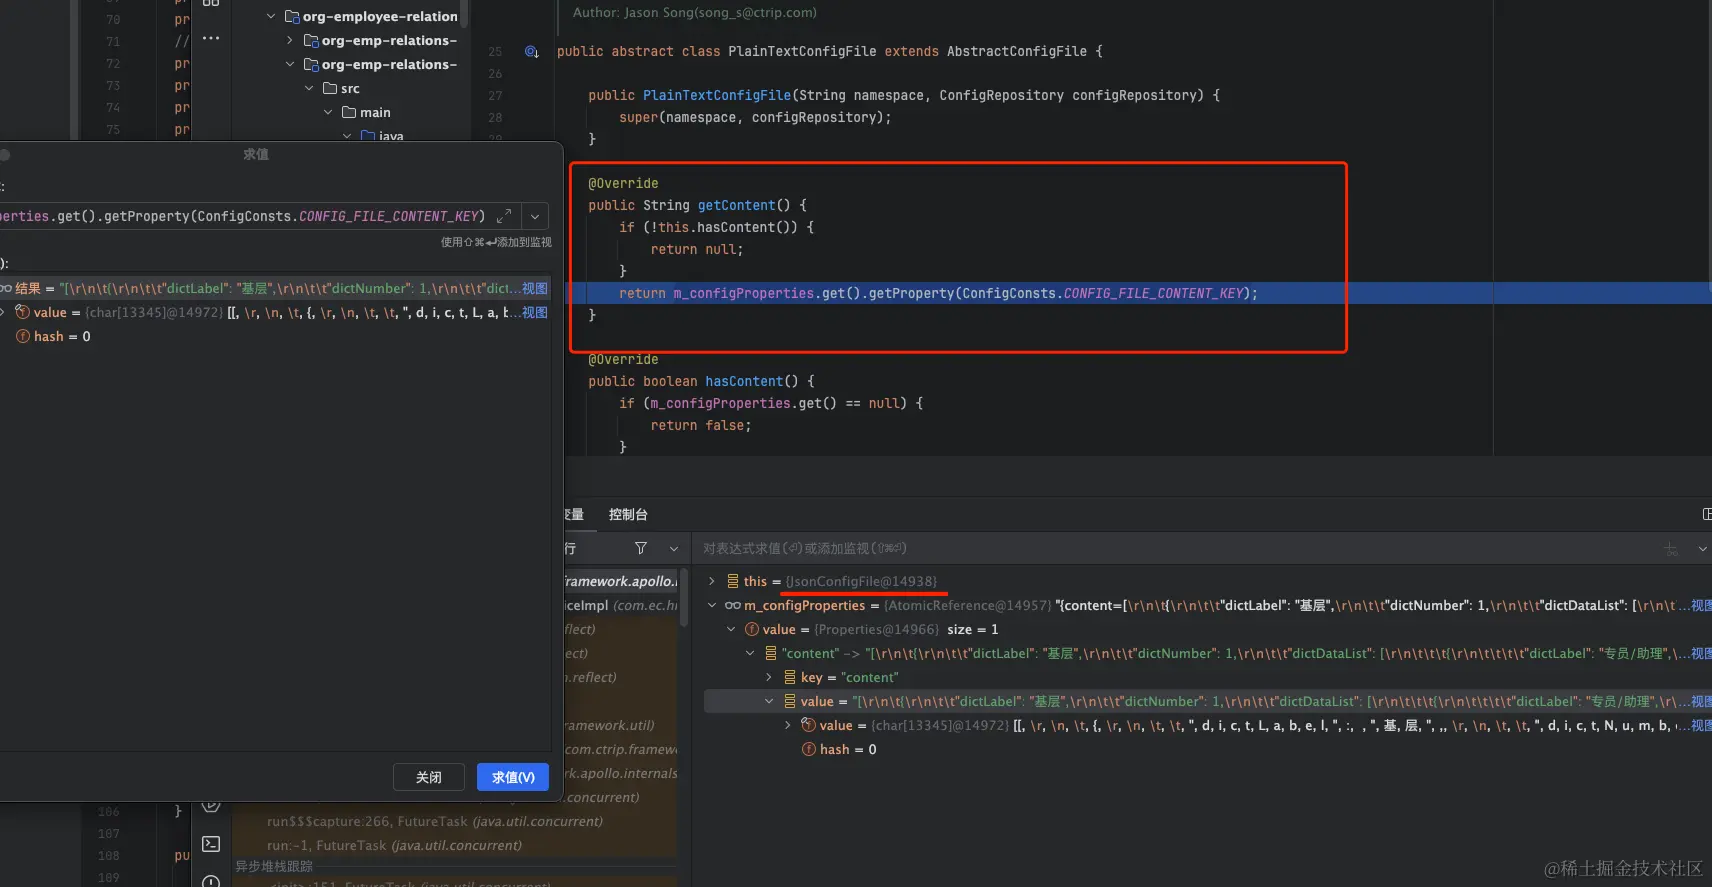This screenshot has height=887, width=1712.
Task: Click the layout settings icon in debug panel
Action: [1706, 514]
